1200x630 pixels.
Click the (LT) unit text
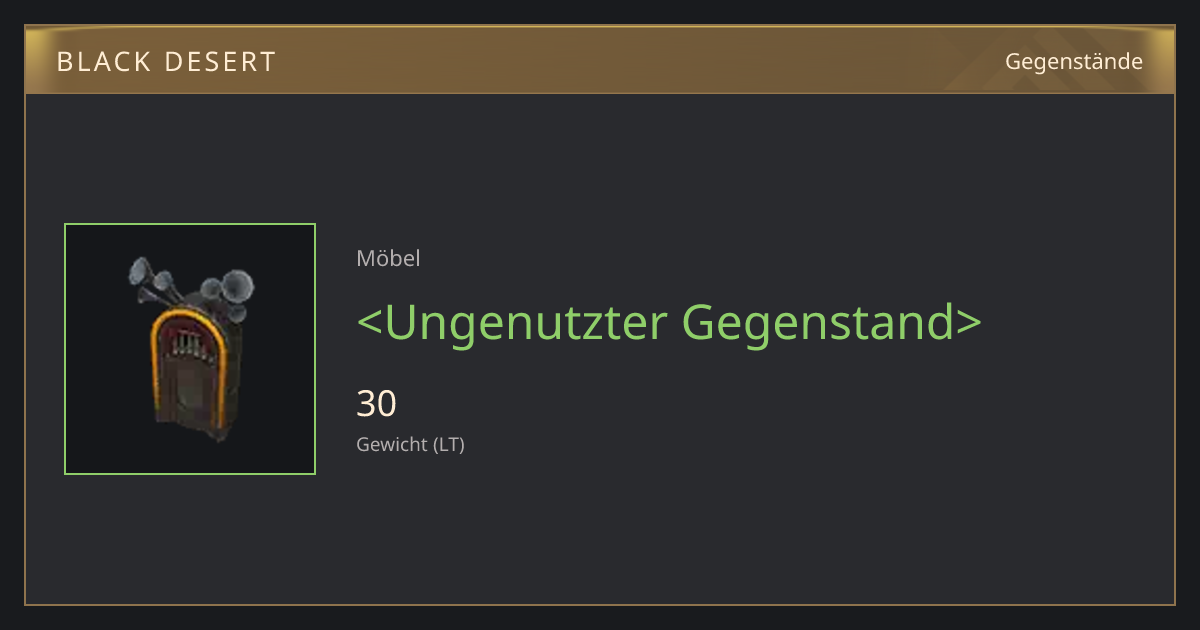pyautogui.click(x=448, y=444)
